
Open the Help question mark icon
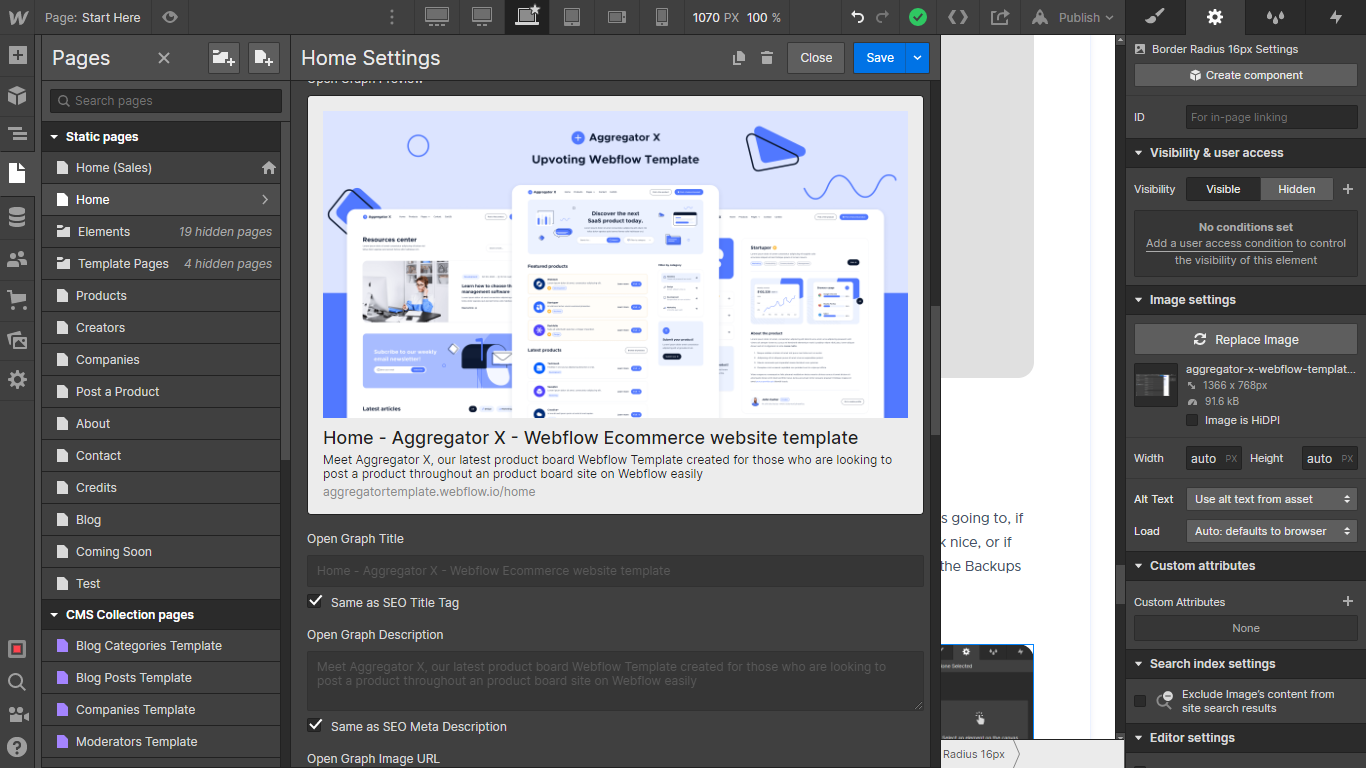pyautogui.click(x=17, y=746)
